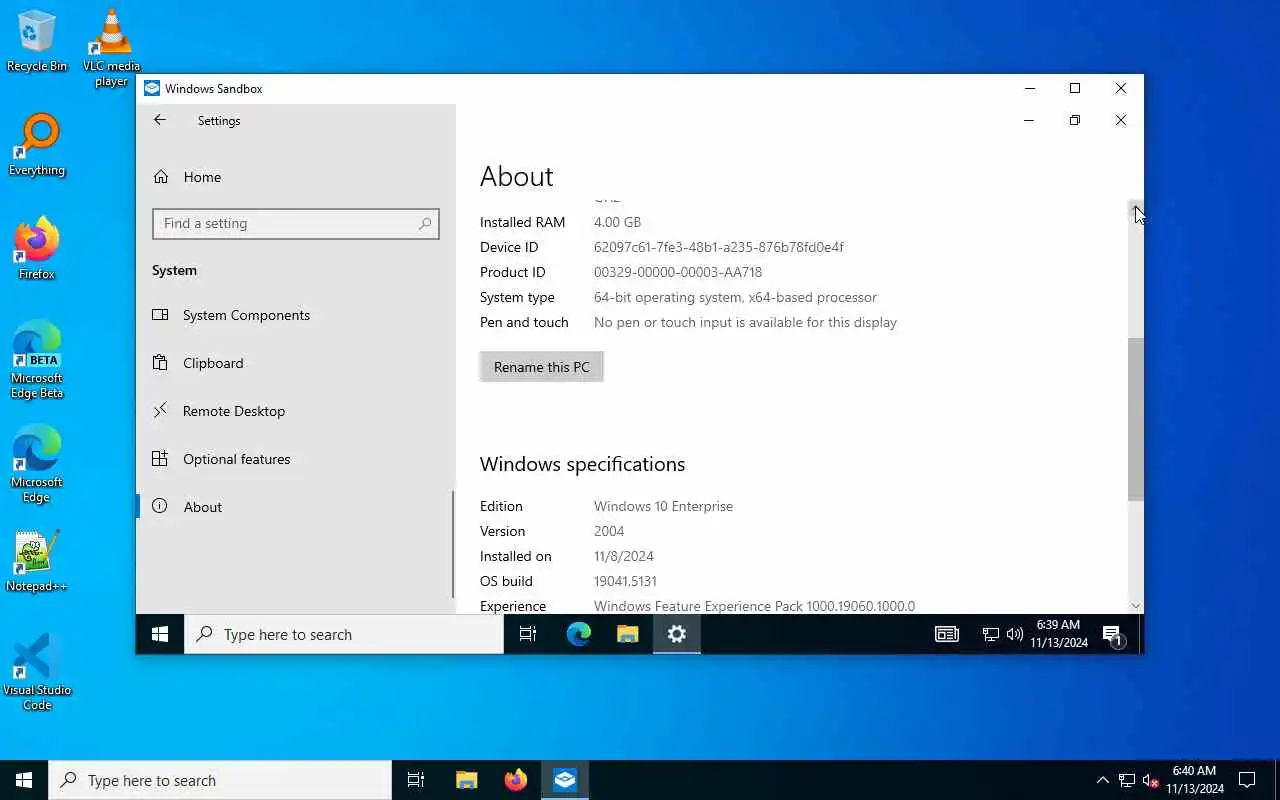The image size is (1280, 800).
Task: Open Remote Desktop settings page
Action: click(x=295, y=411)
